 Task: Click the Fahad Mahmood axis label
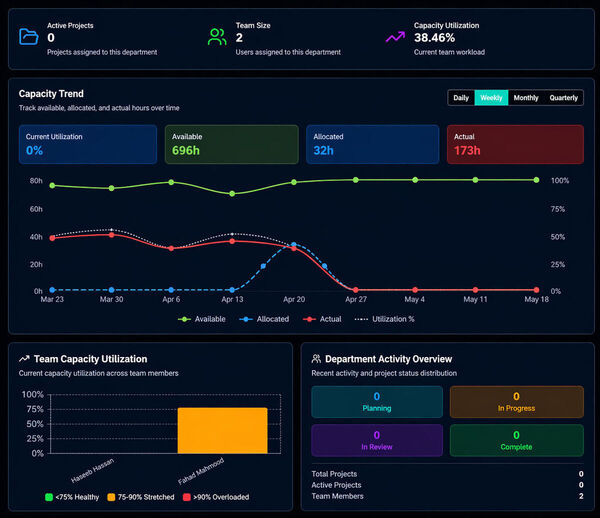(x=201, y=471)
